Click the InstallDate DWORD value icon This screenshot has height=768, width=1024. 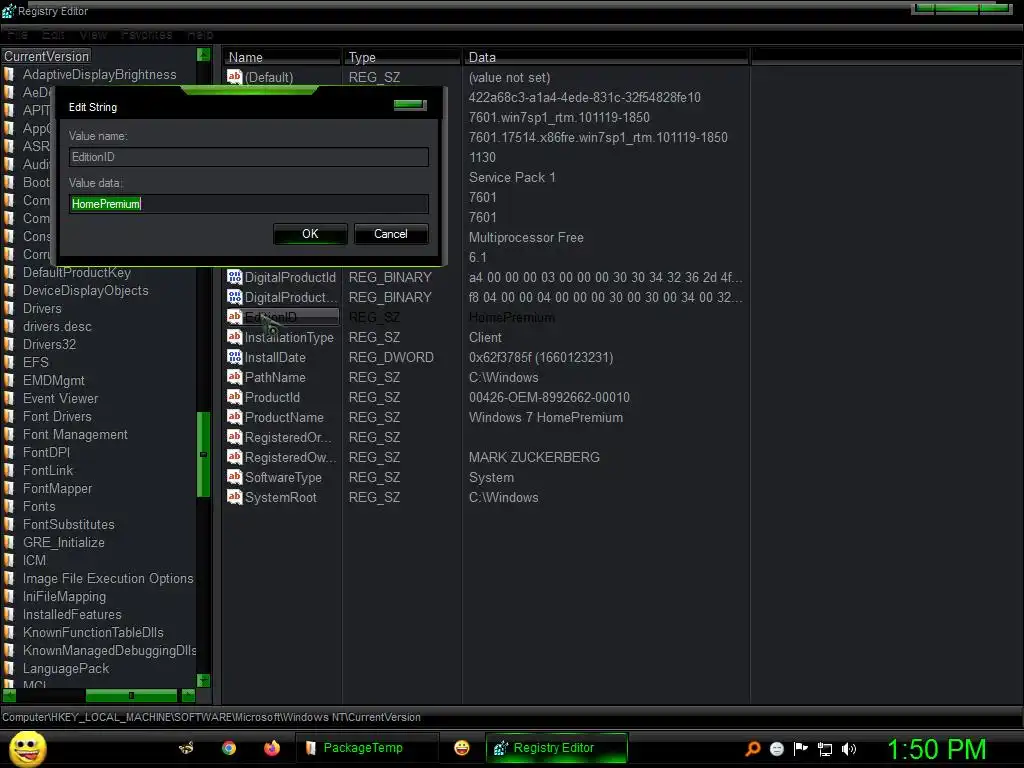click(x=234, y=357)
